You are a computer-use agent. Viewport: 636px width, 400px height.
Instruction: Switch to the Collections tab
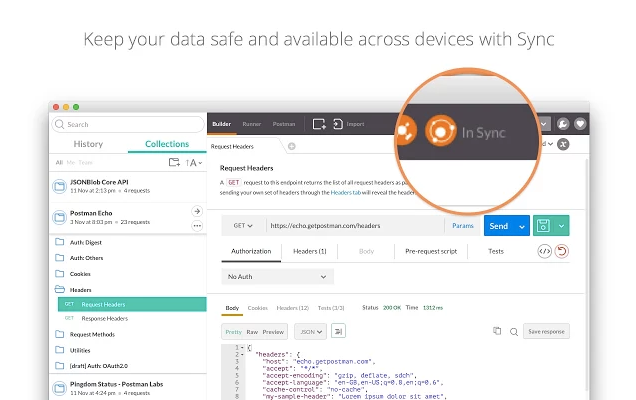tap(167, 144)
